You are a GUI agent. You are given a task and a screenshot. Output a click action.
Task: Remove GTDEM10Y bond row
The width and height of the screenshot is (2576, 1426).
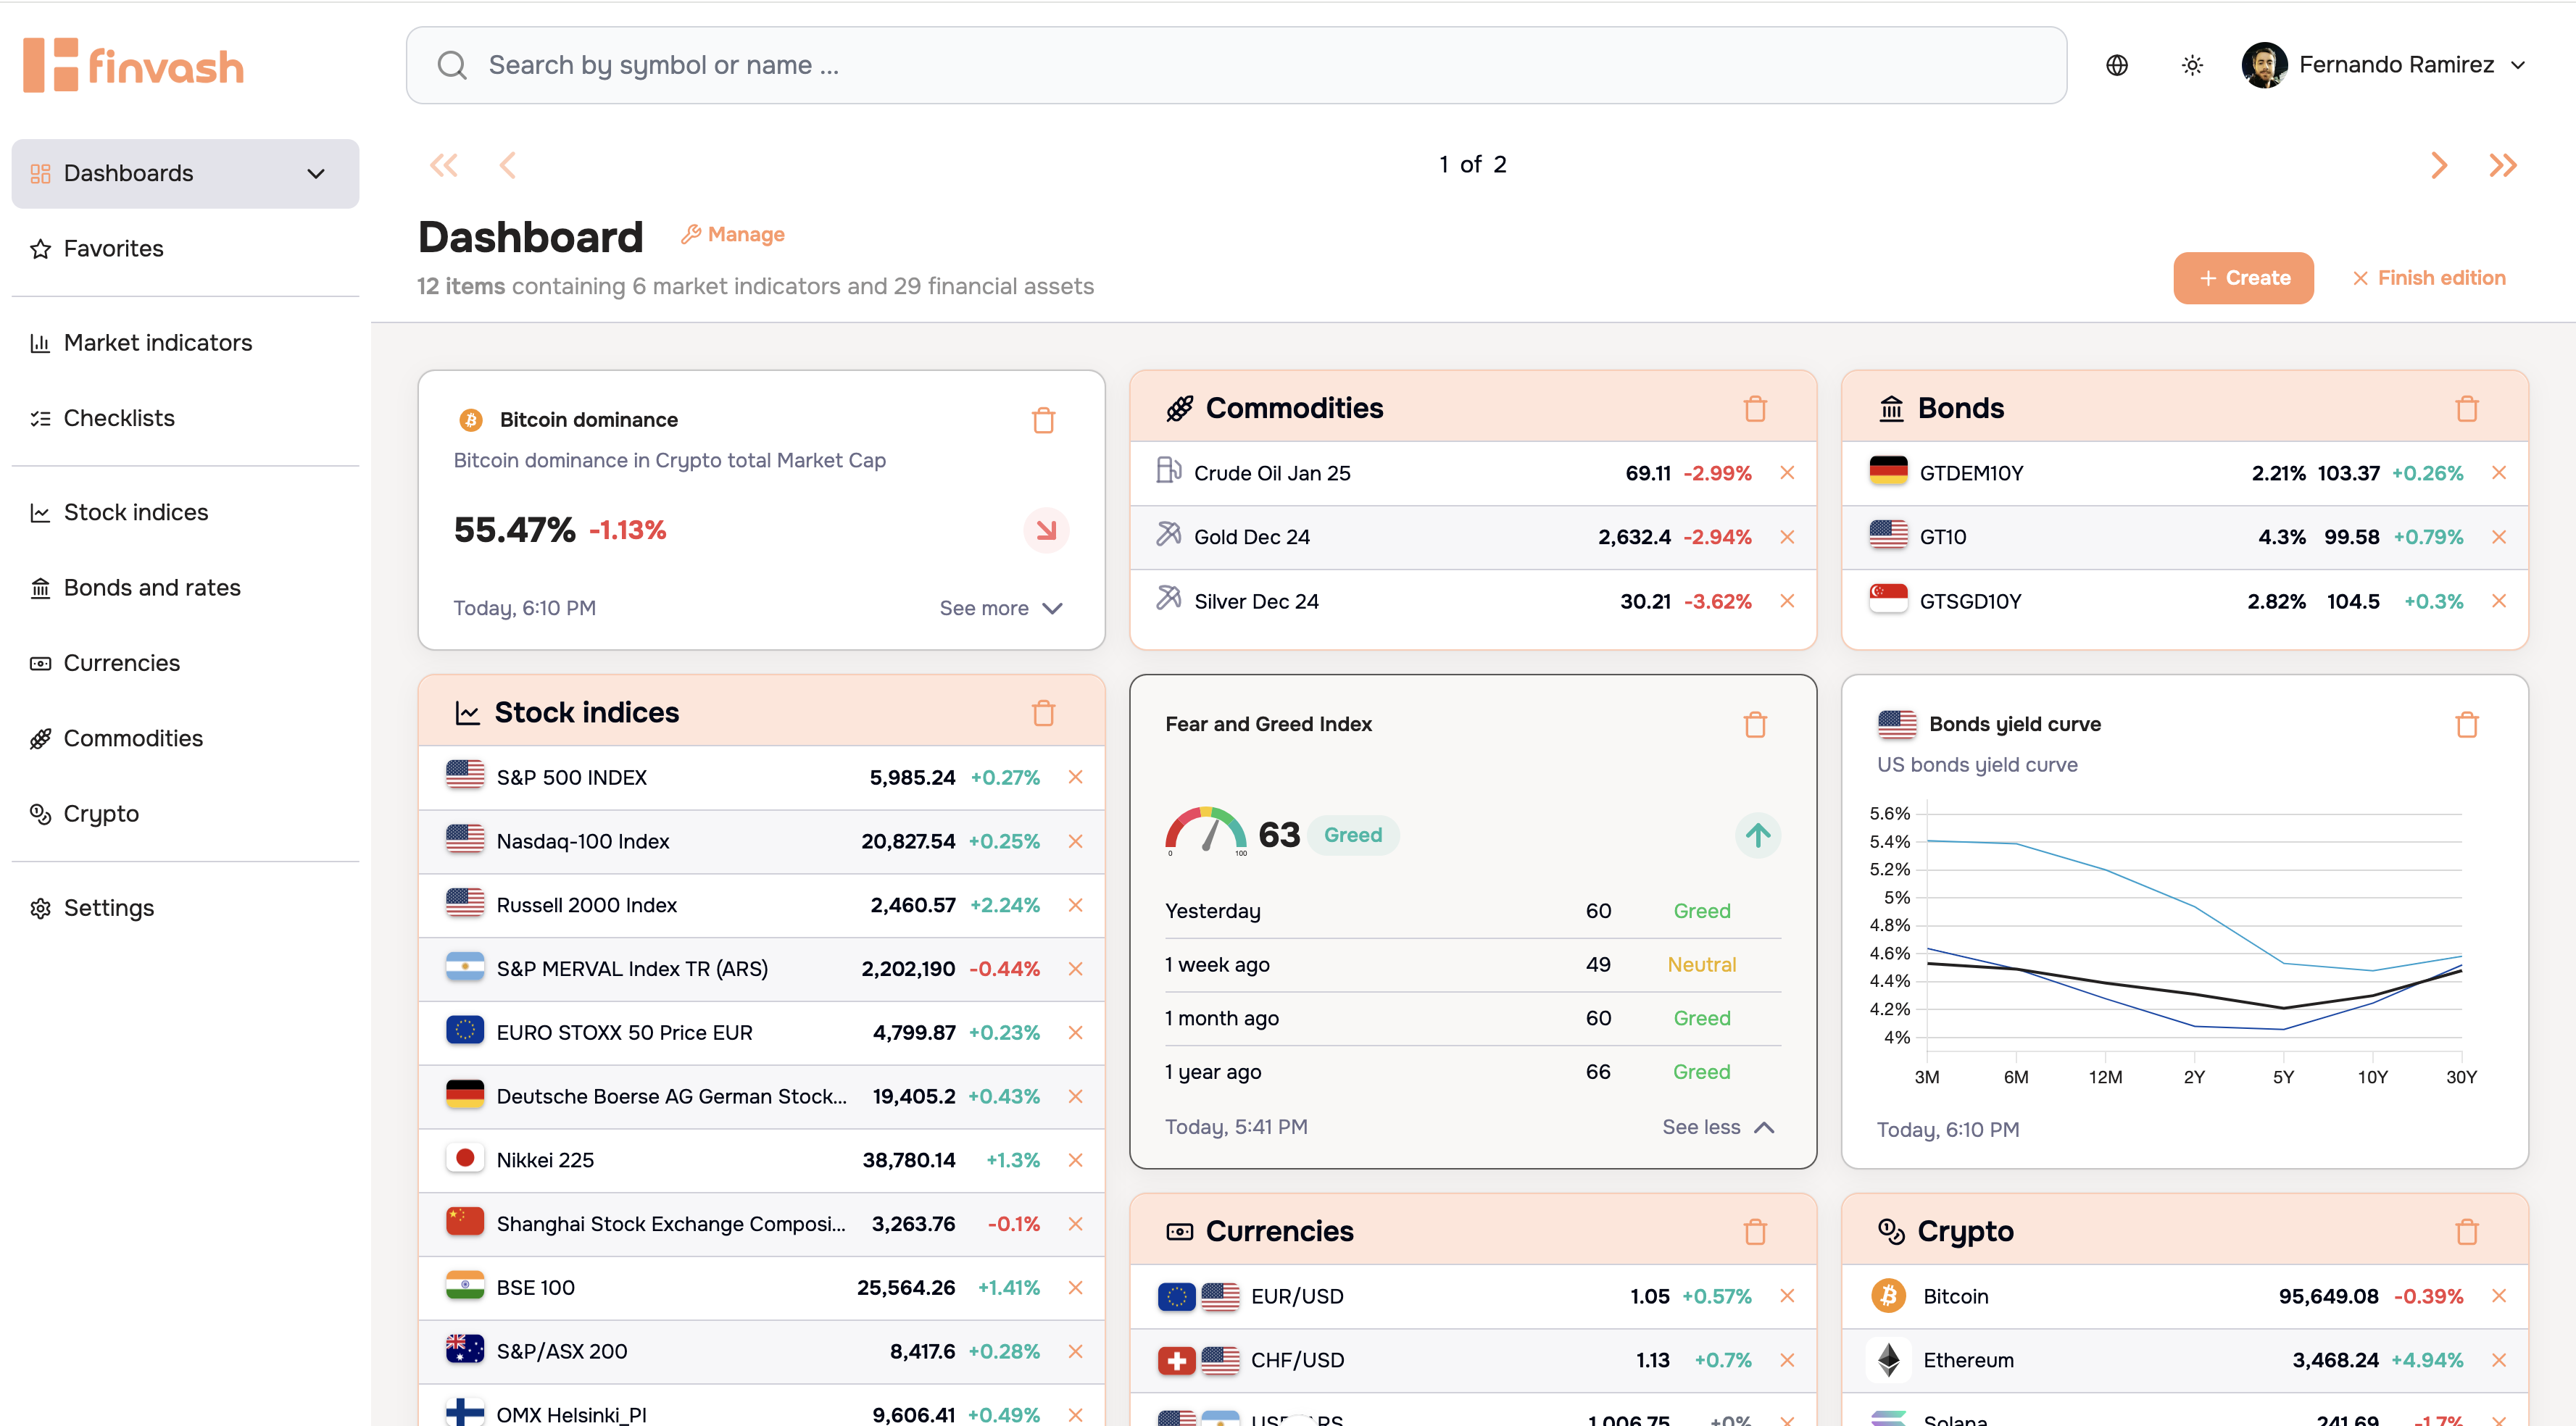tap(2499, 473)
